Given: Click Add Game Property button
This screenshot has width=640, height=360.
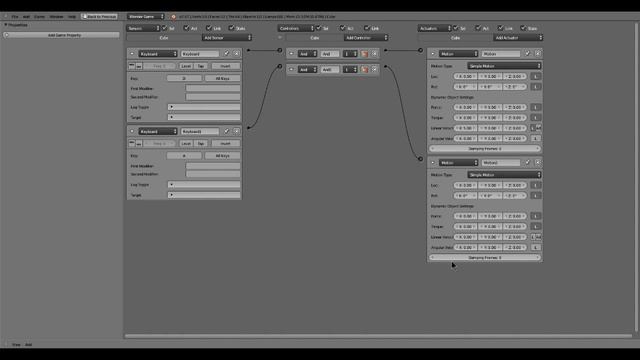Looking at the screenshot, I should coord(61,35).
